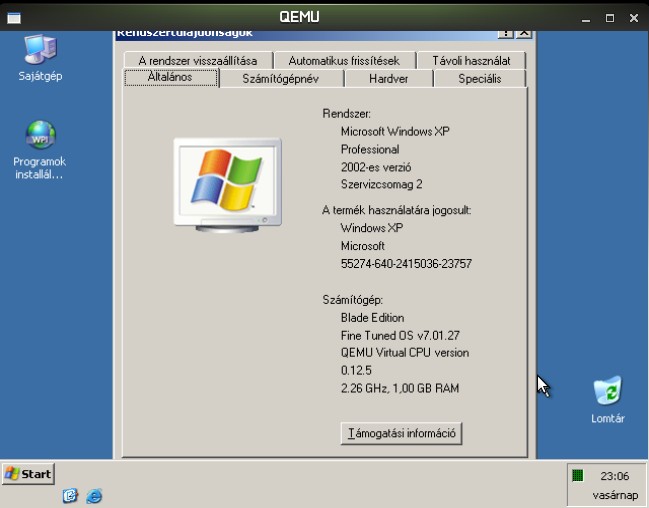Click the QEMU title bar text

(299, 17)
